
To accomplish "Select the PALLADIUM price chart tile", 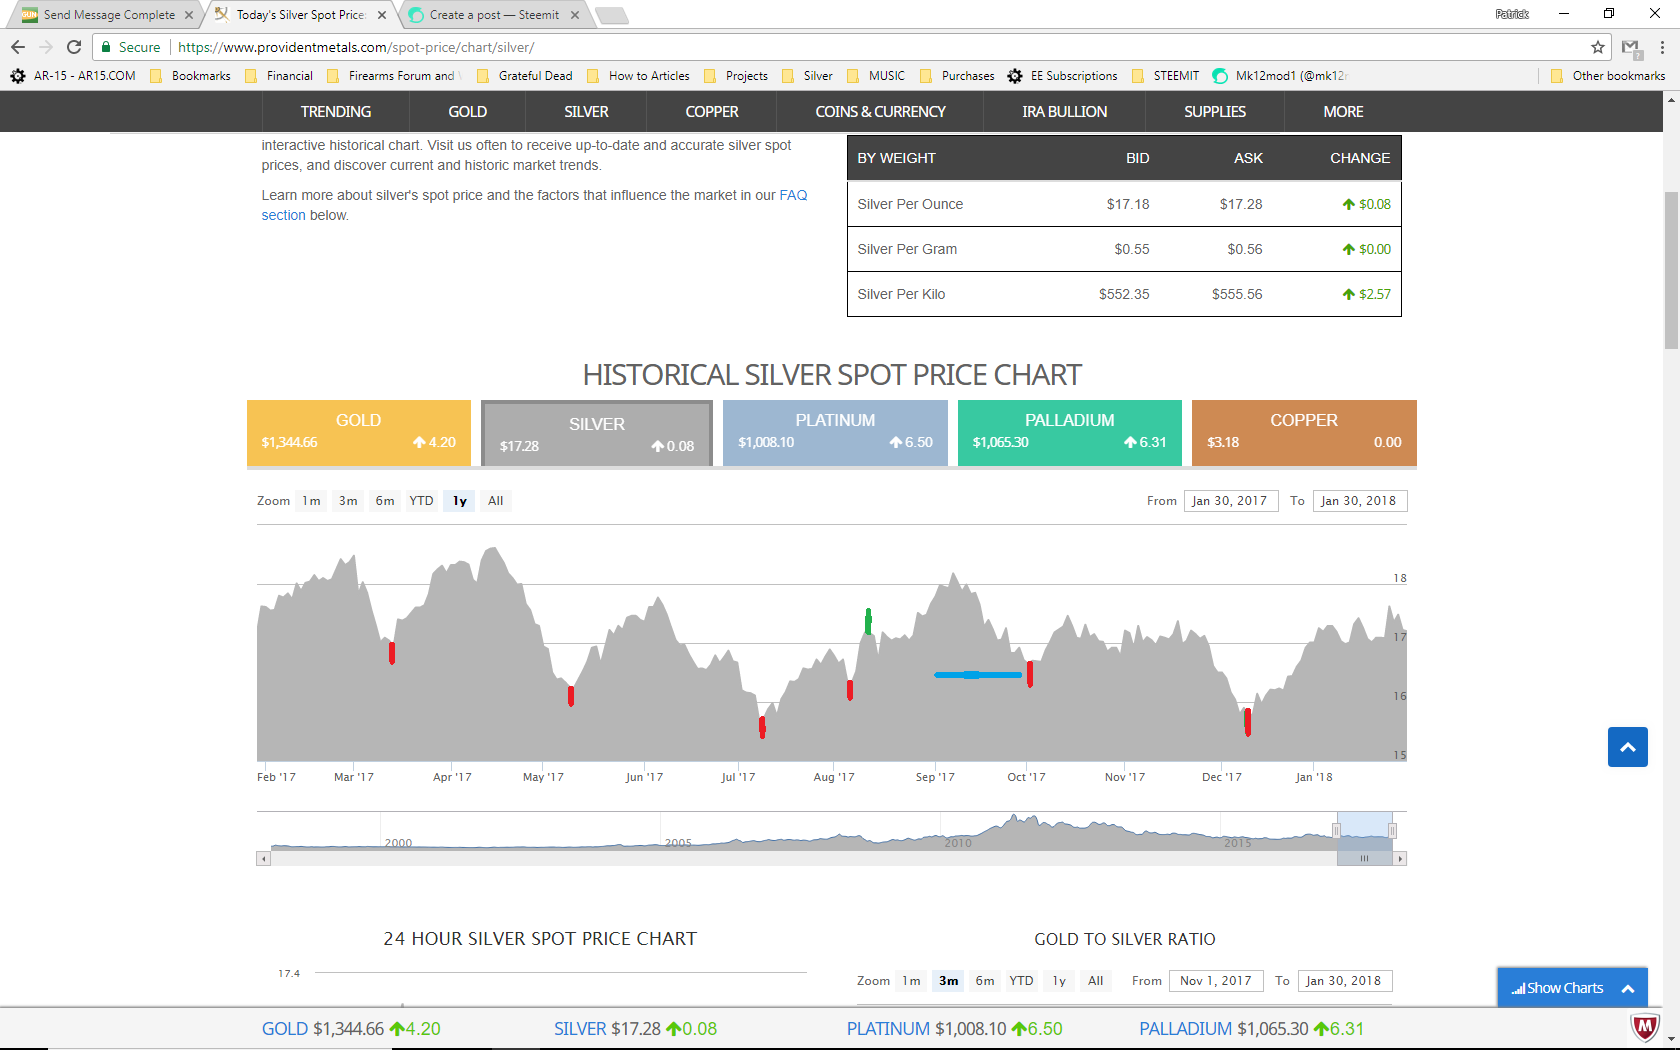I will pos(1070,433).
